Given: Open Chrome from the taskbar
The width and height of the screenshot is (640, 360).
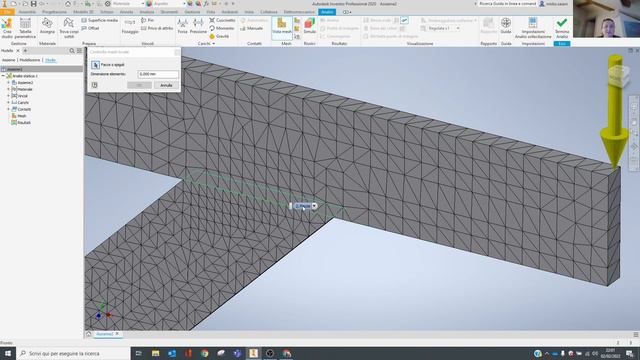Looking at the screenshot, I should tap(204, 353).
